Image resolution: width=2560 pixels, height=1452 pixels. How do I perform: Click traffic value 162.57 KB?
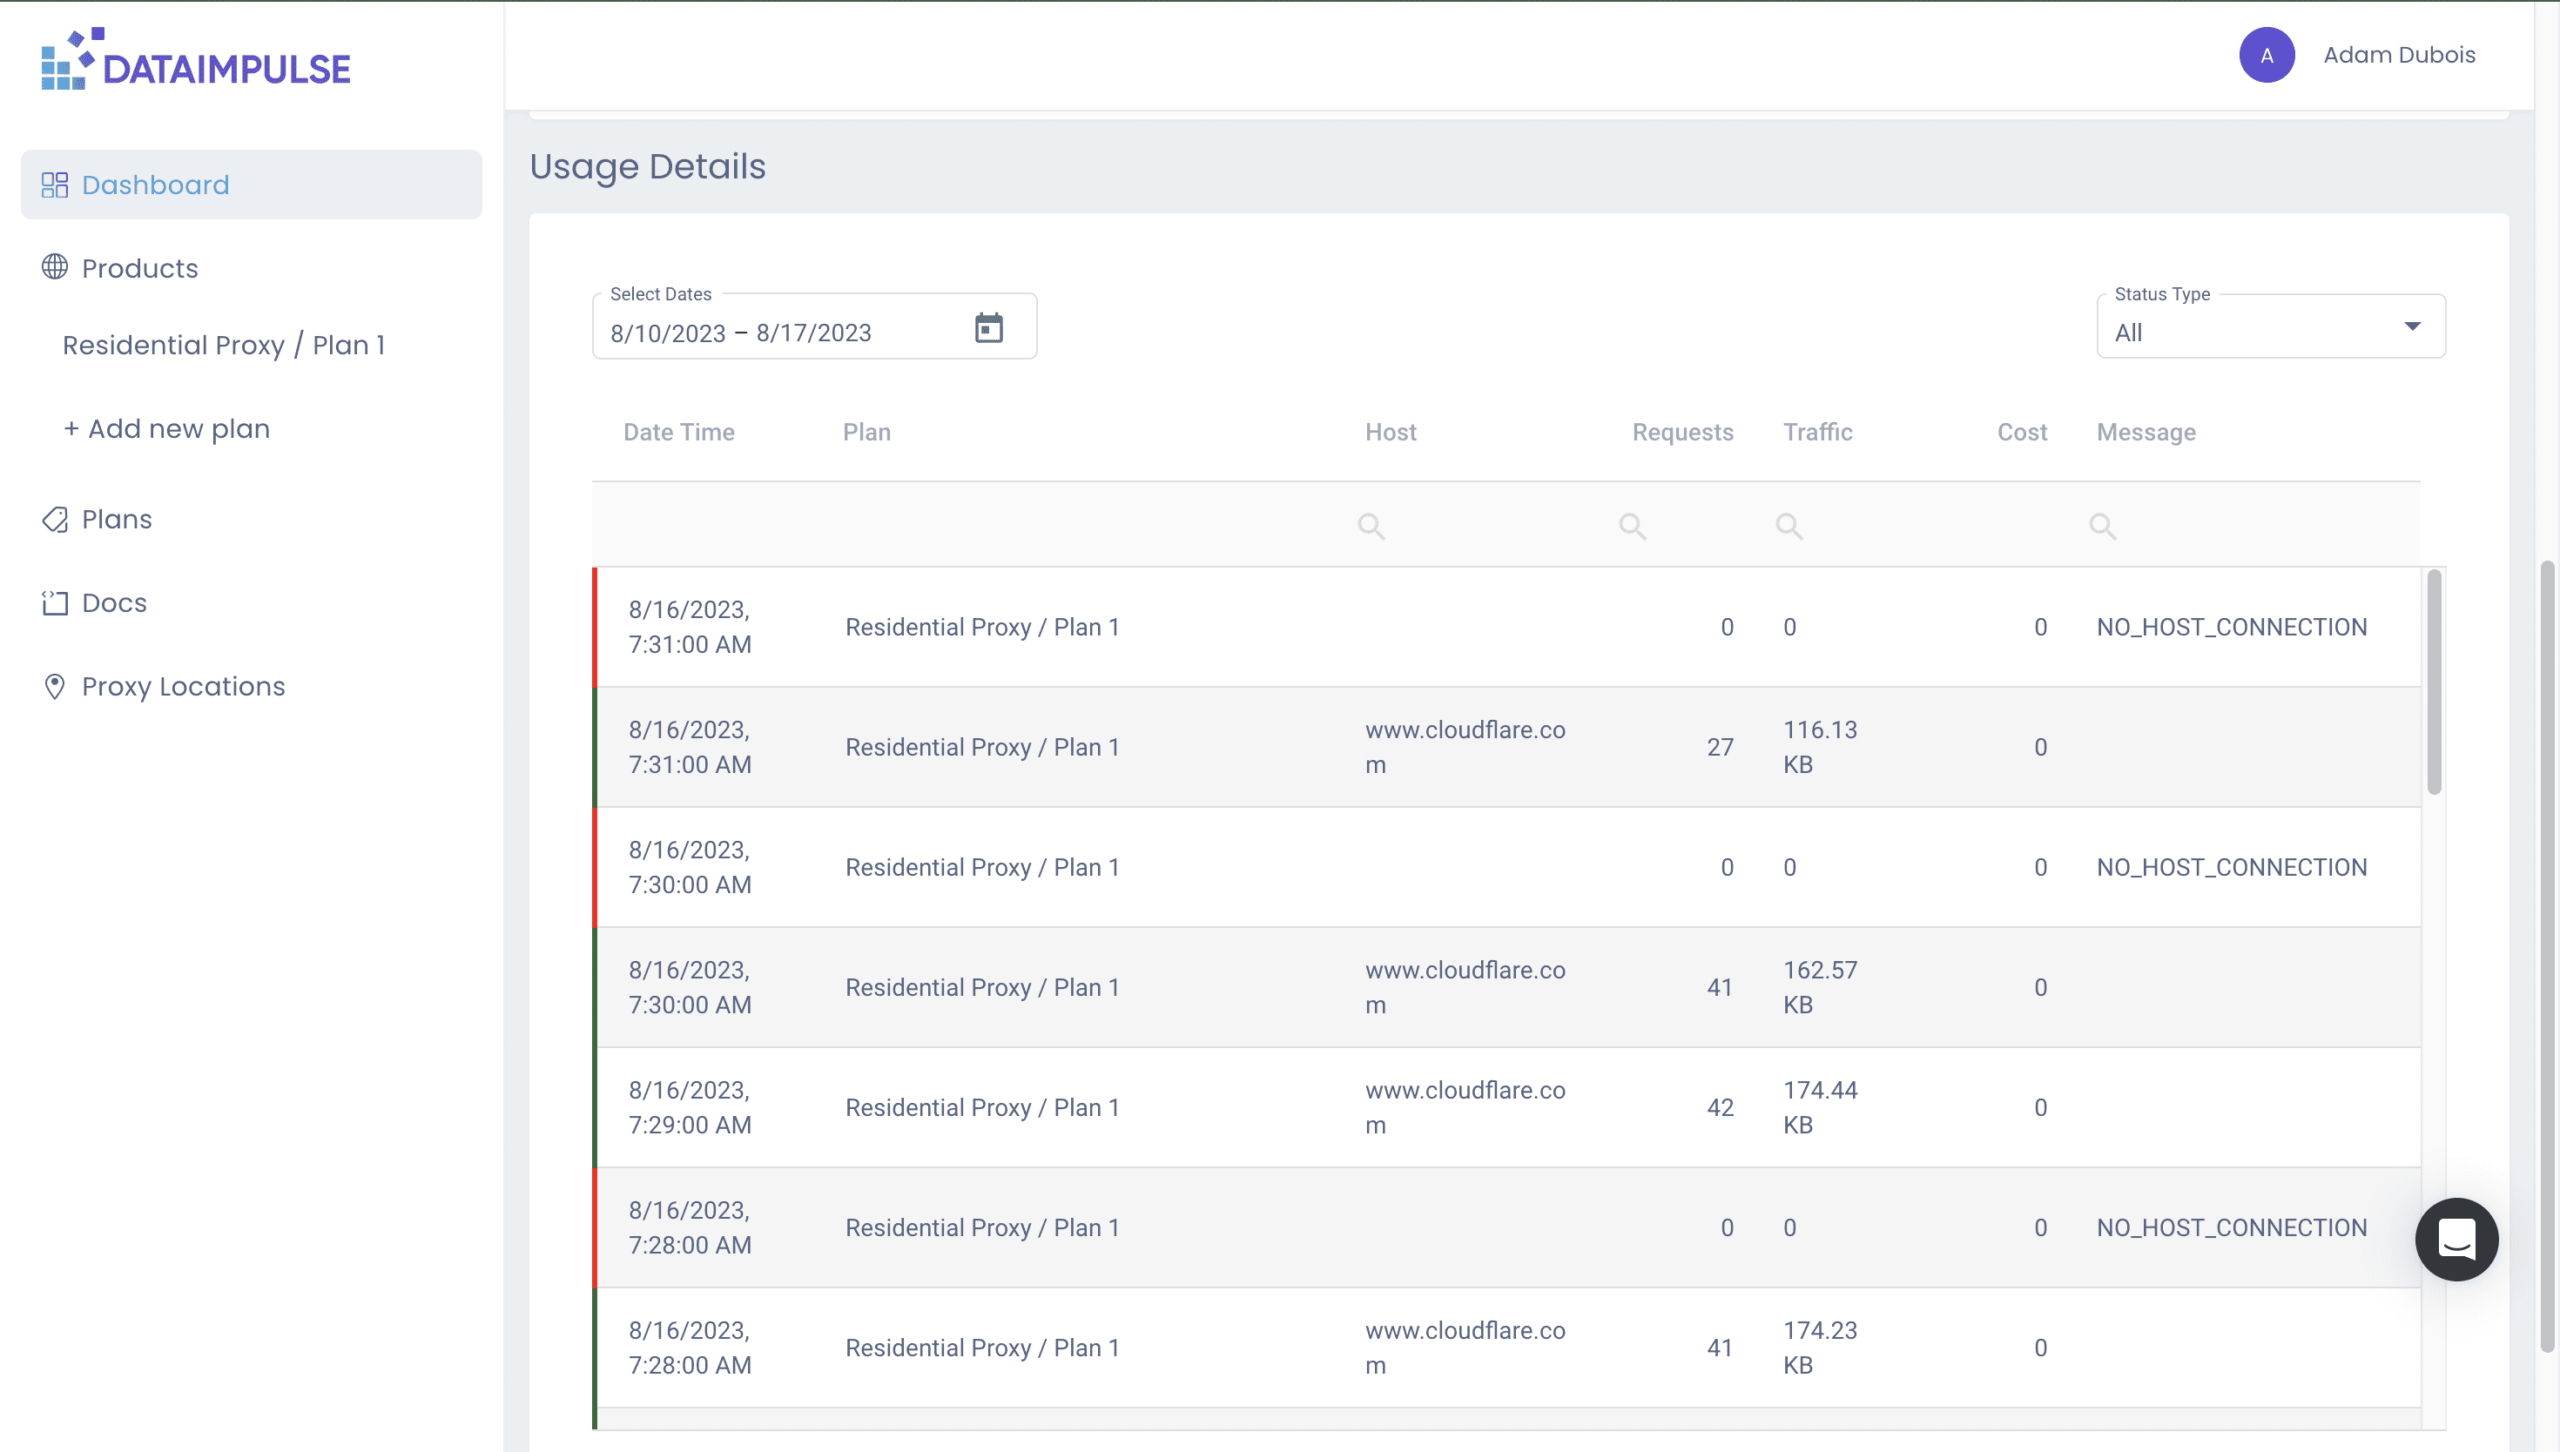(x=1820, y=987)
